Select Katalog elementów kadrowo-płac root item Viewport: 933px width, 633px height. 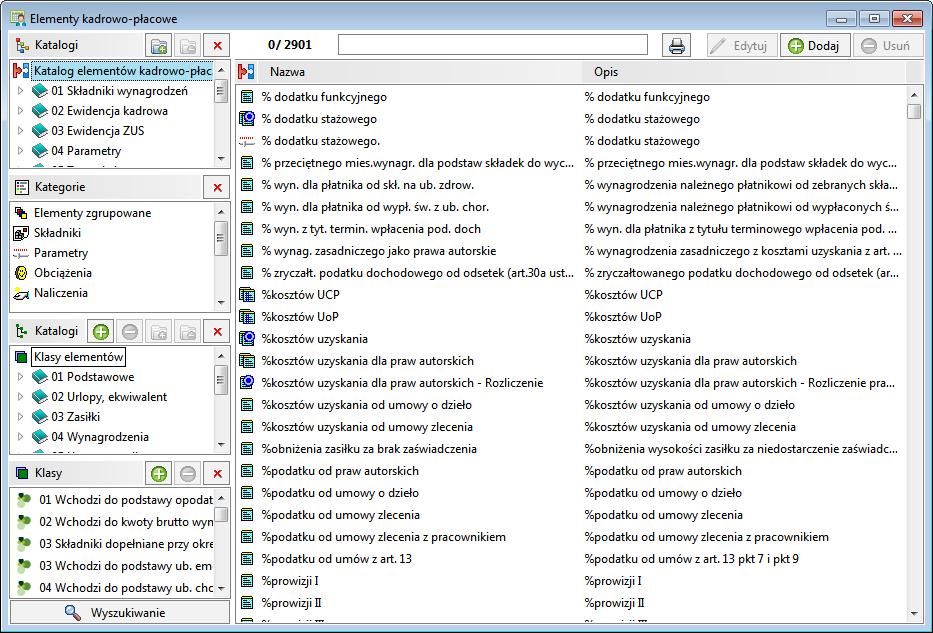point(123,71)
